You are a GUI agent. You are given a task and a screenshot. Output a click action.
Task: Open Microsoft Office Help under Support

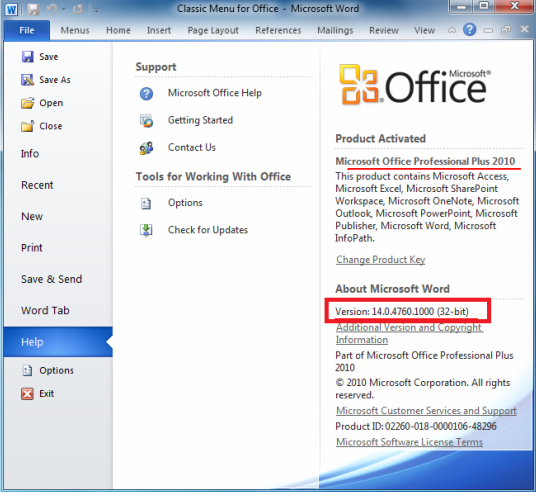[215, 93]
